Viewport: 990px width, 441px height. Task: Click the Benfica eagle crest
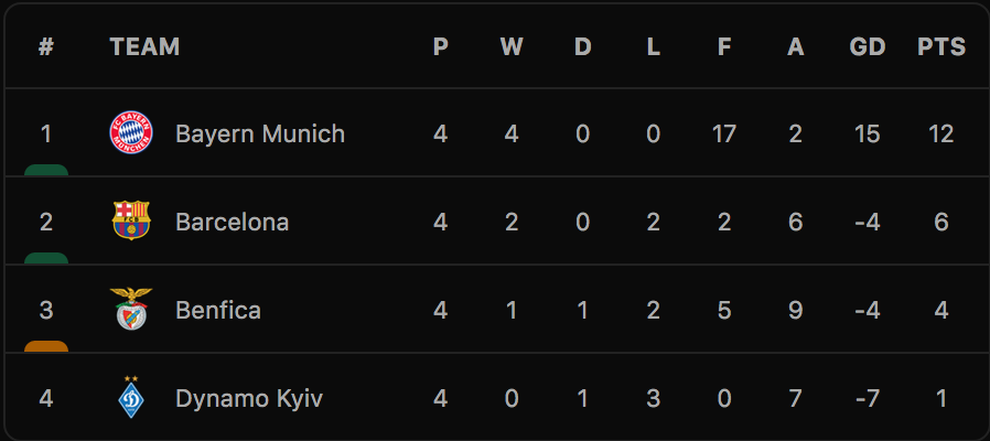click(131, 309)
